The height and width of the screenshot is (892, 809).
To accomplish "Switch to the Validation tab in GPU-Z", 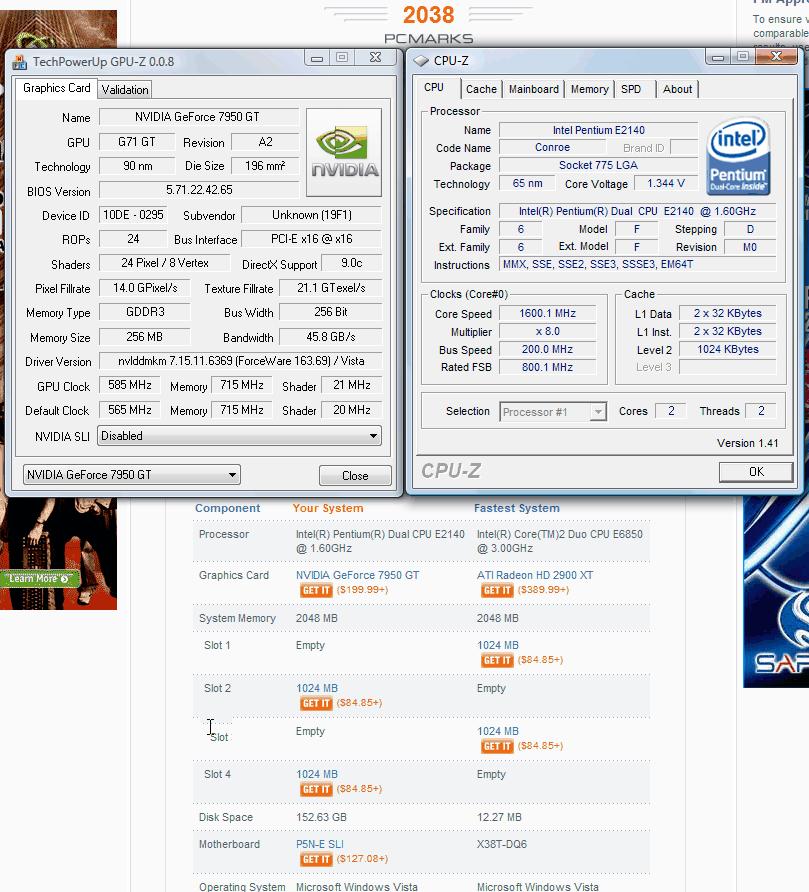I will pos(125,90).
